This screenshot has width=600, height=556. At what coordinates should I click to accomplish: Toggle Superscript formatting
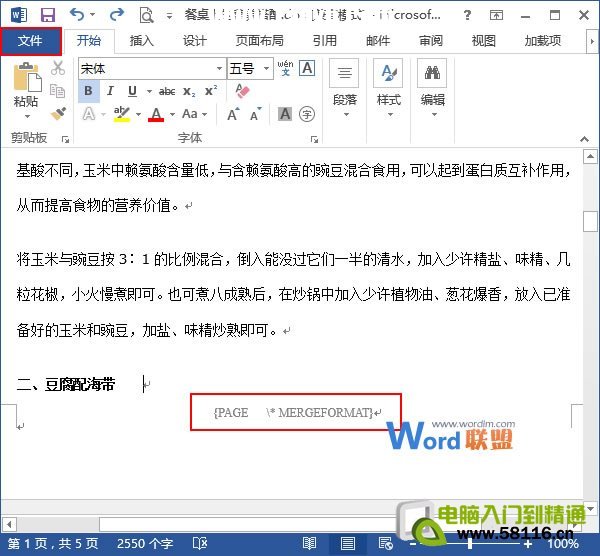(211, 91)
